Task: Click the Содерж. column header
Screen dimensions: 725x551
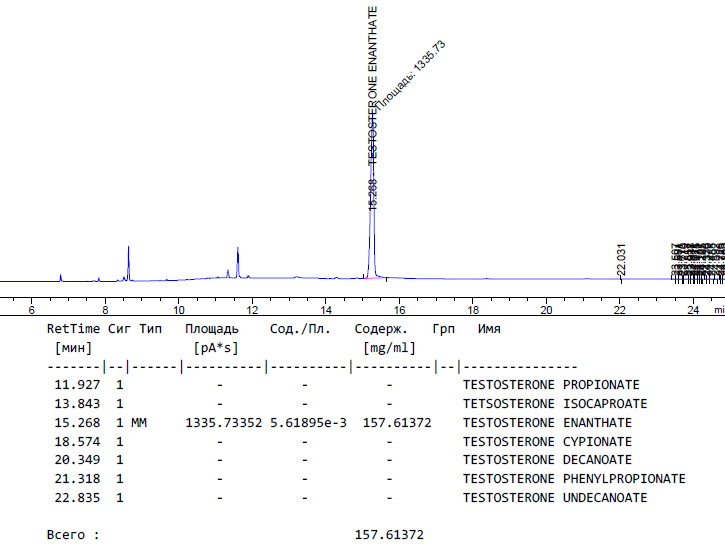Action: click(380, 329)
